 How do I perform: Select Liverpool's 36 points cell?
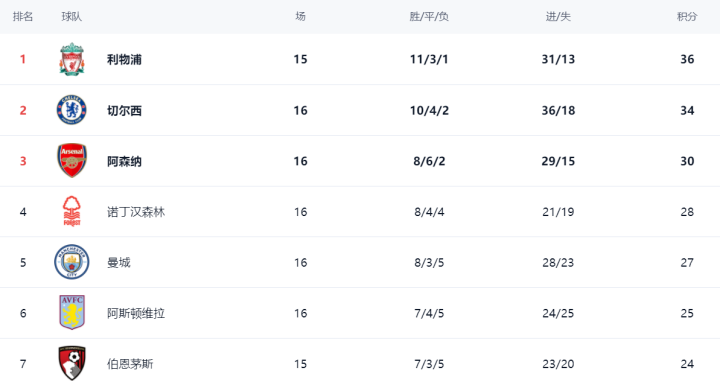pyautogui.click(x=687, y=59)
